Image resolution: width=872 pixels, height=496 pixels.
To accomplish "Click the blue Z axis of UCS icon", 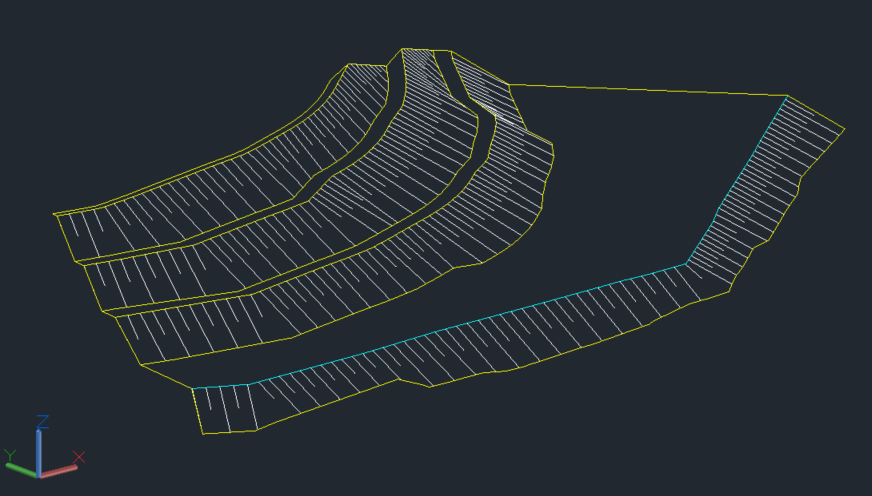I will (38, 452).
